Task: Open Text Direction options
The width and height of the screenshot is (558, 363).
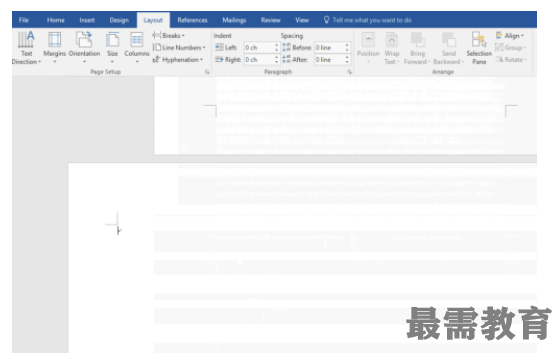Action: click(x=26, y=48)
